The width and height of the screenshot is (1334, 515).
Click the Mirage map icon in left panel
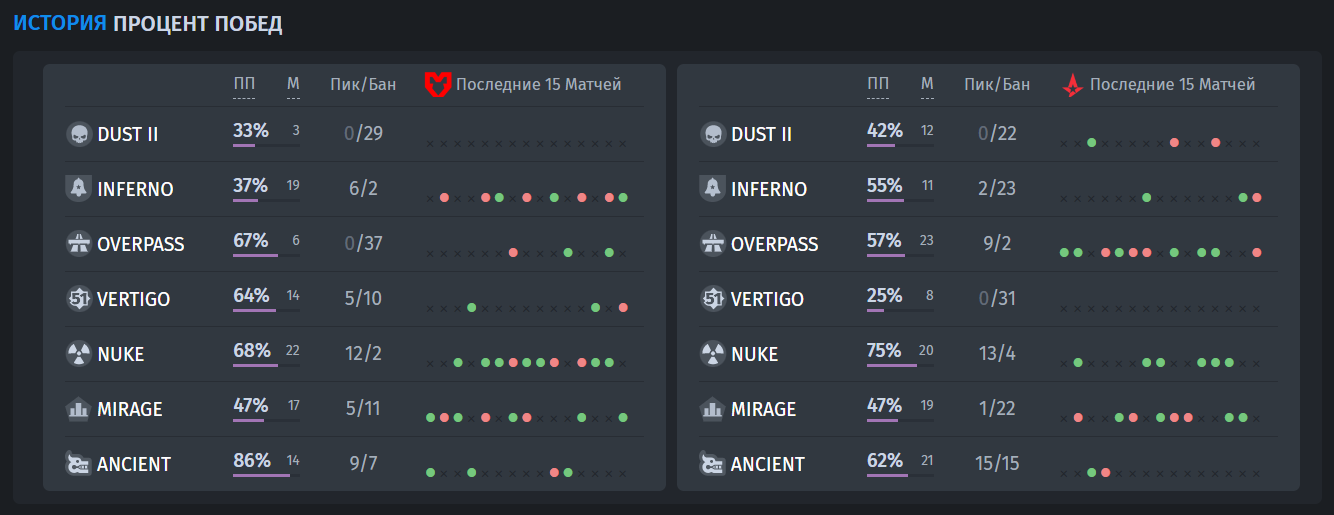(x=79, y=409)
